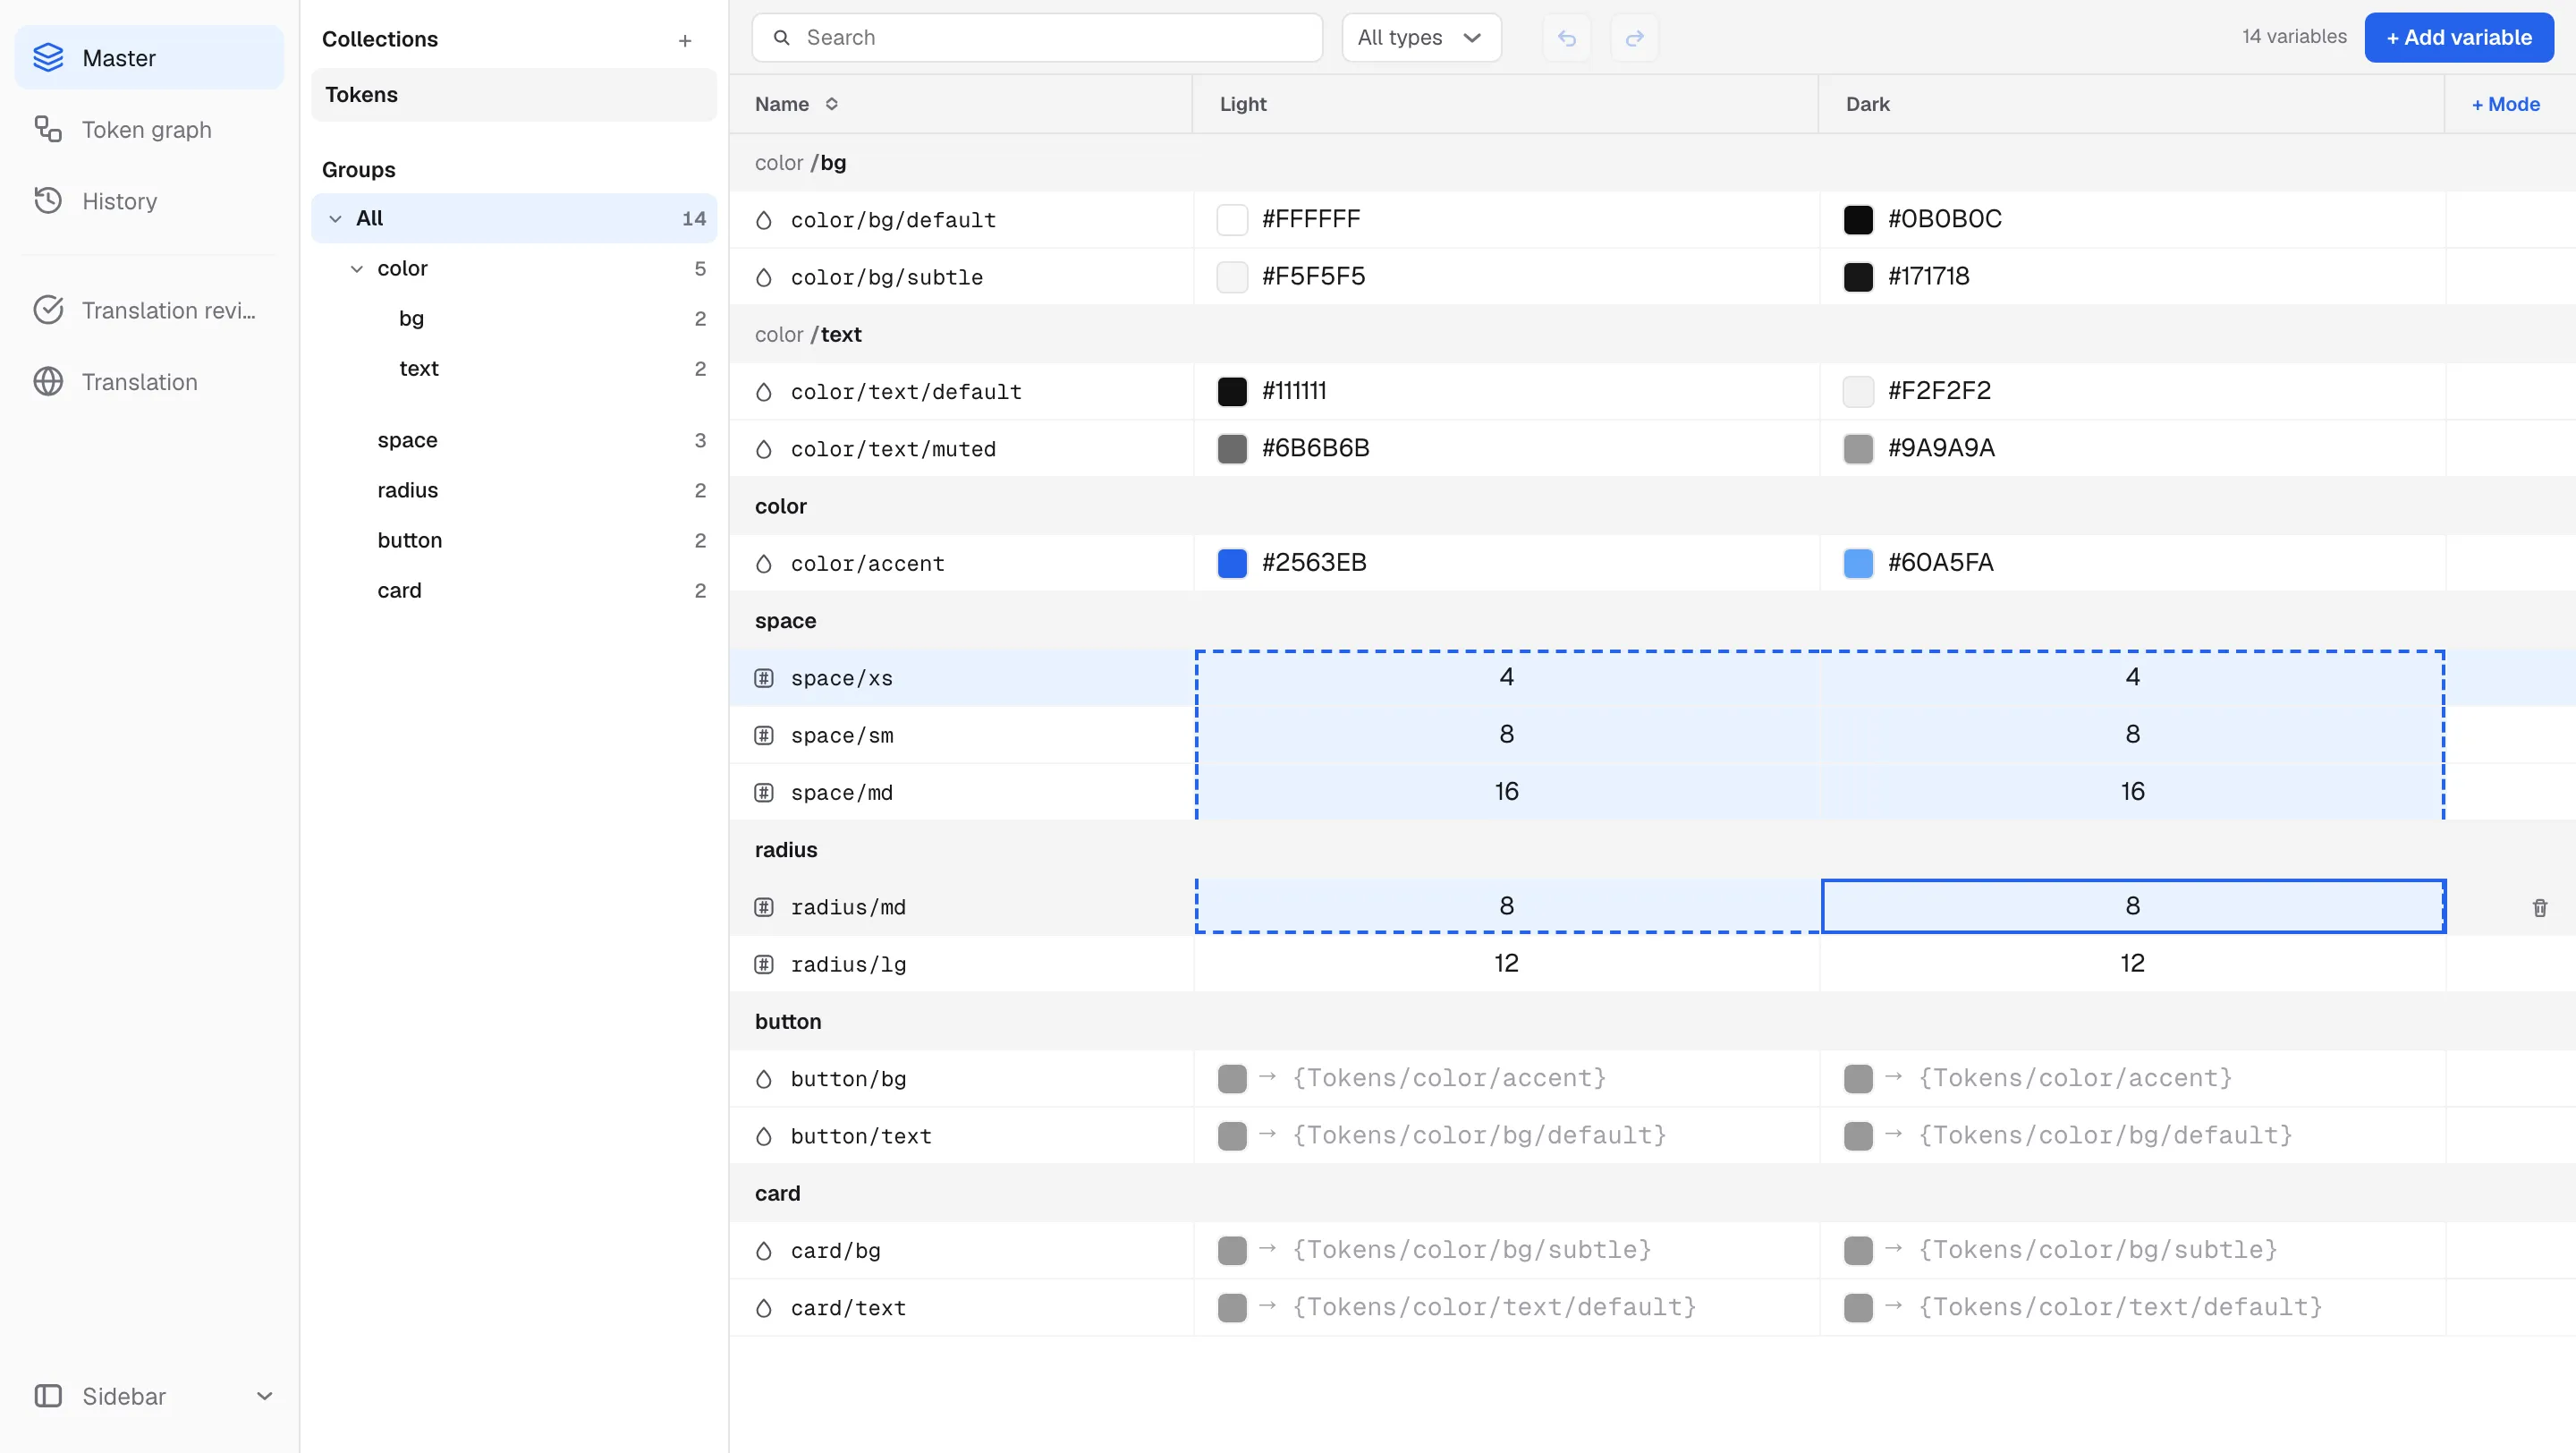This screenshot has height=1453, width=2576.
Task: Open Translation review checkmark icon
Action: click(x=48, y=310)
